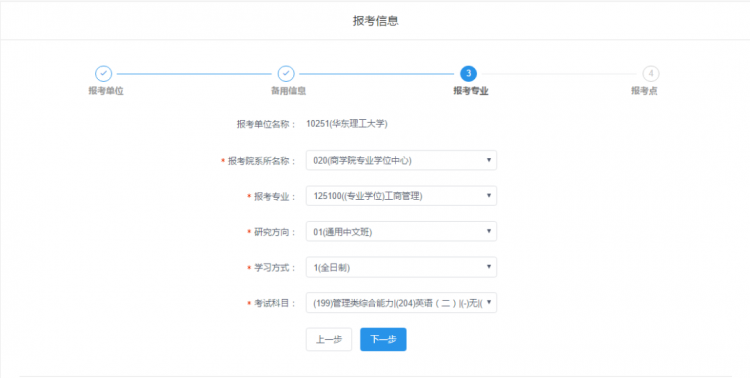Select the 报考点 step label
Image resolution: width=750 pixels, height=378 pixels.
pyautogui.click(x=644, y=91)
